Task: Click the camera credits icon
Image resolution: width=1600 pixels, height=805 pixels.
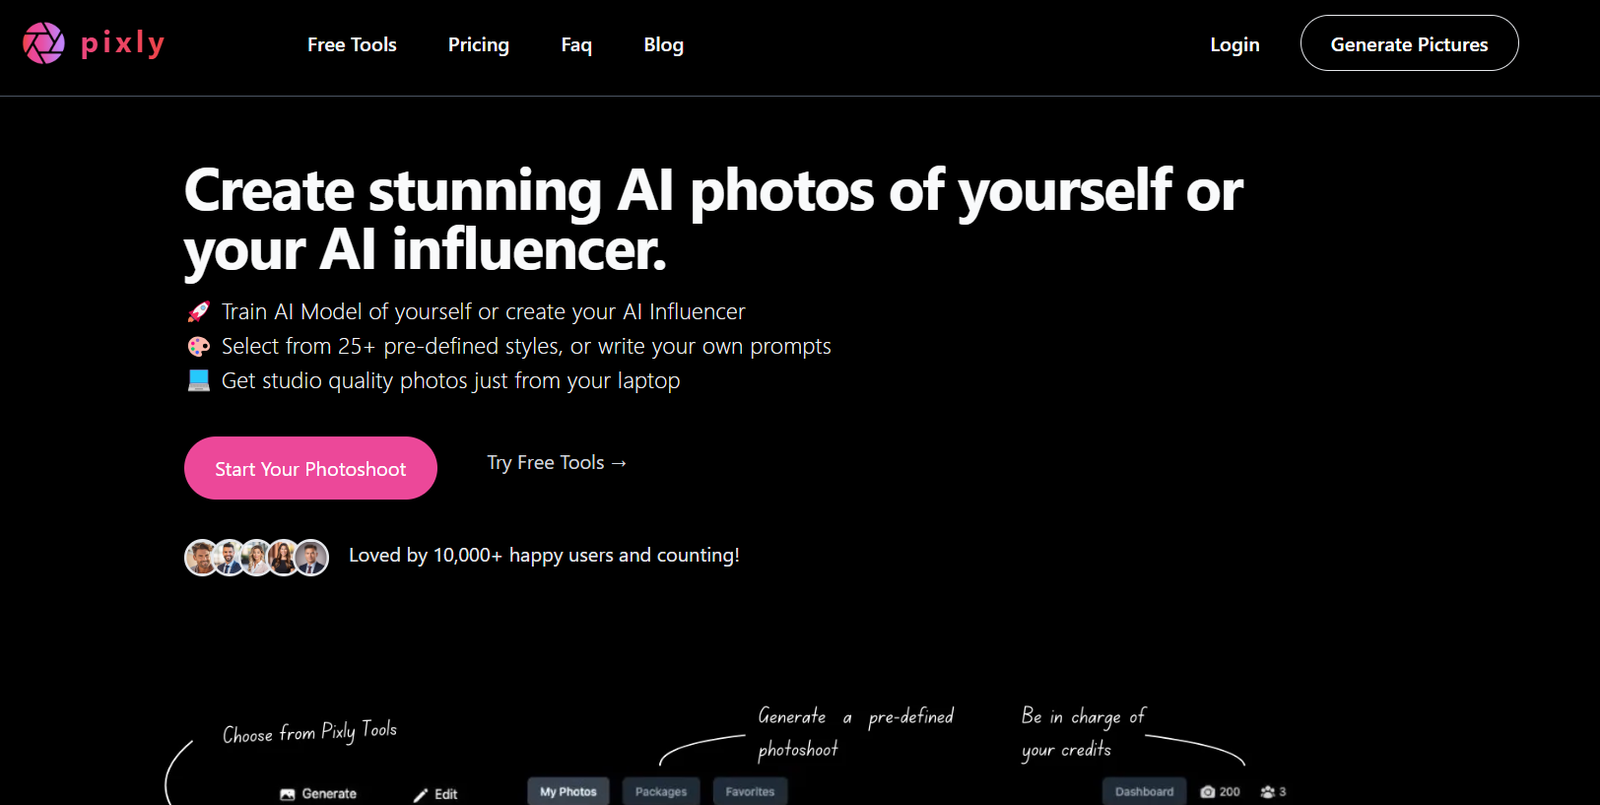Action: 1208,792
